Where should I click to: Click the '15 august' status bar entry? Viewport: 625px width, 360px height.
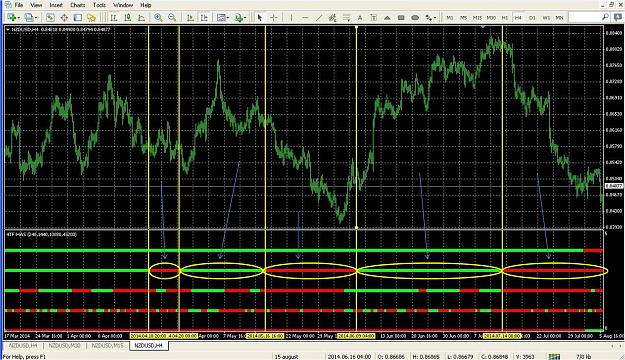click(x=286, y=356)
